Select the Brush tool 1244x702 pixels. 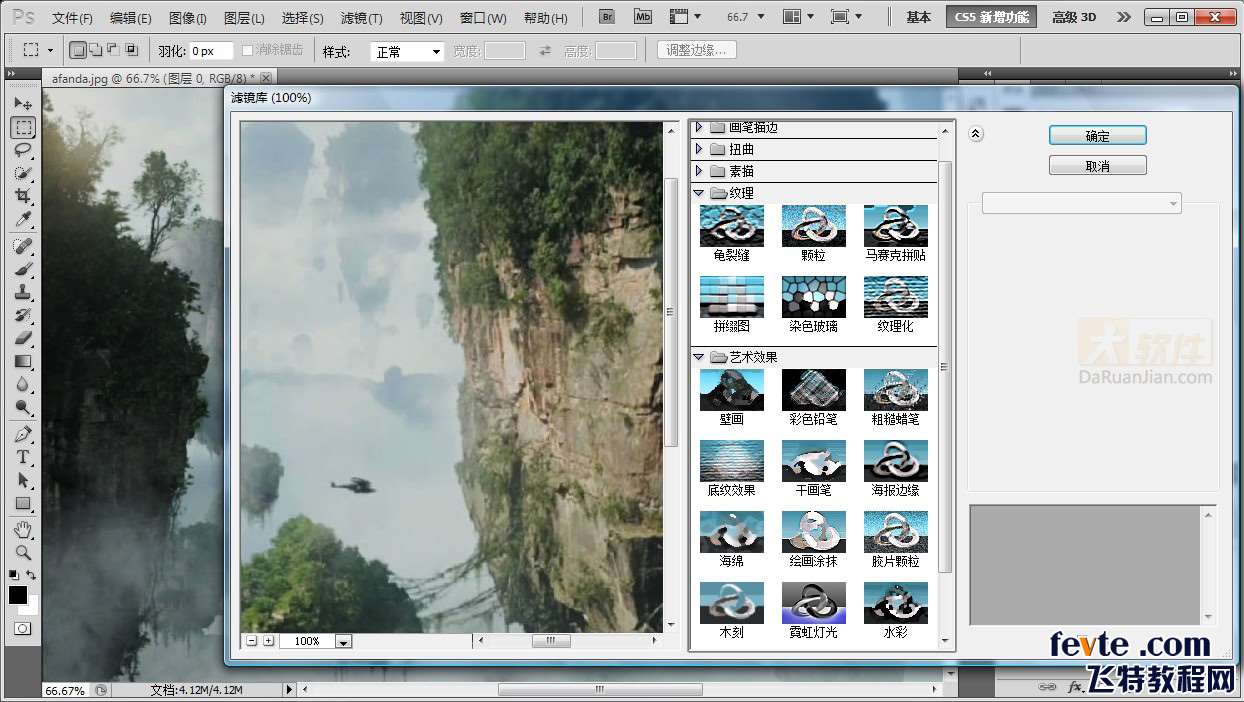(x=23, y=269)
